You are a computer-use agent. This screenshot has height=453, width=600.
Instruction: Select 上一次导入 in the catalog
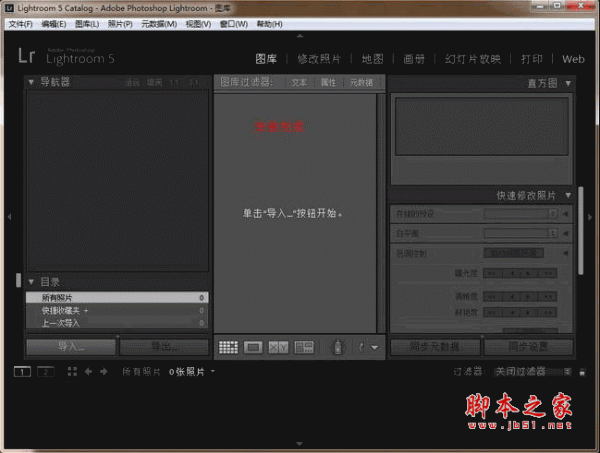117,323
